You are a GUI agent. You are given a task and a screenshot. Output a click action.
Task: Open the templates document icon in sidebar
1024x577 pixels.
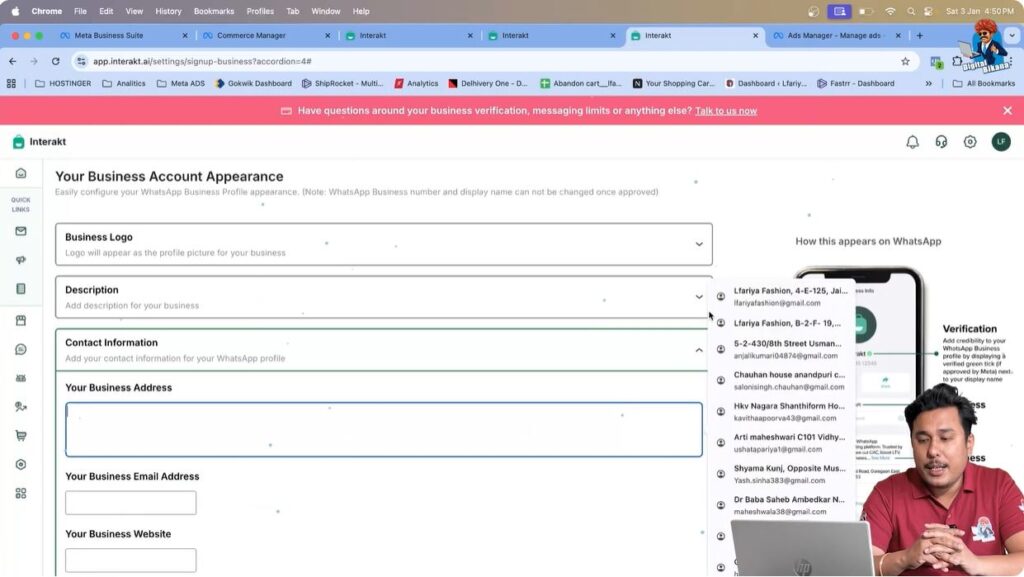[x=21, y=288]
